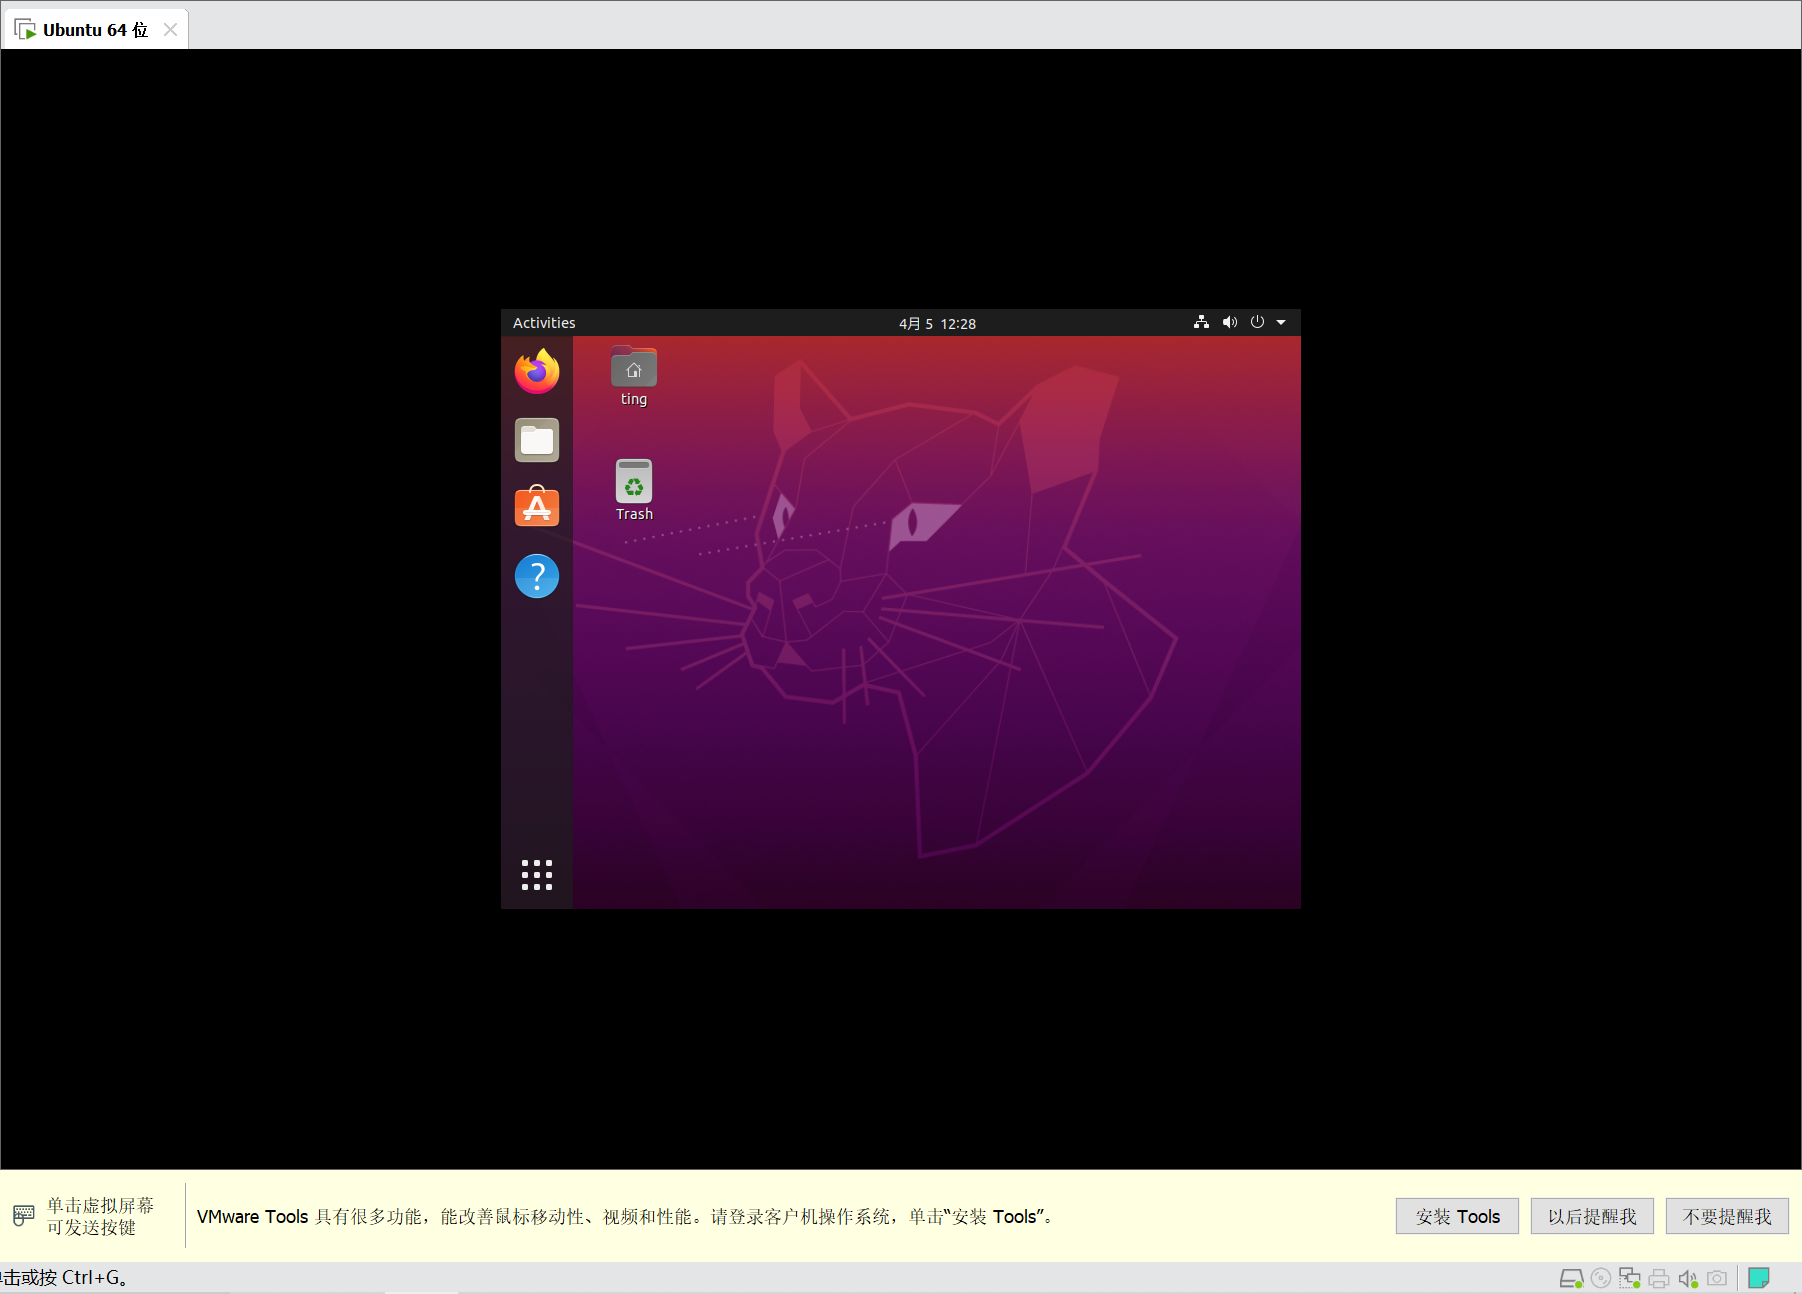Select the Trash desktop icon
This screenshot has width=1802, height=1294.
(634, 490)
